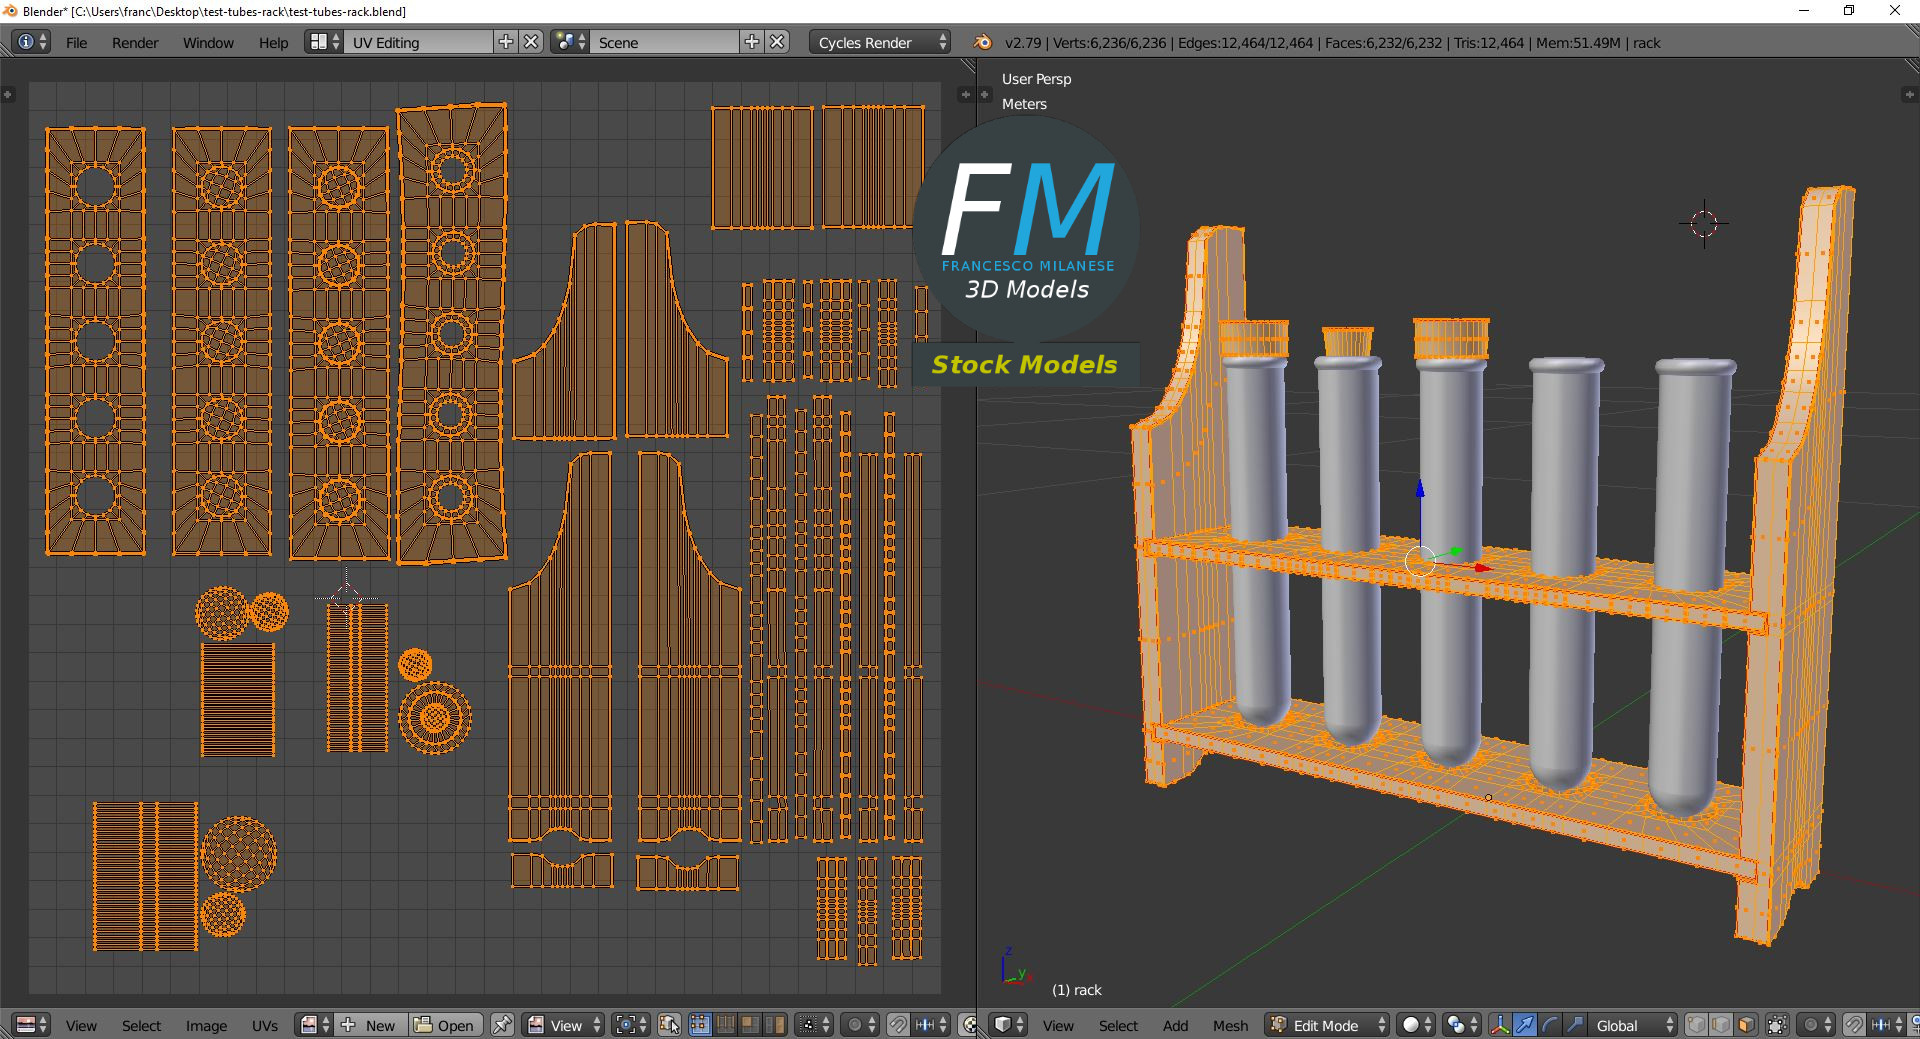Click the New image button

click(370, 1025)
